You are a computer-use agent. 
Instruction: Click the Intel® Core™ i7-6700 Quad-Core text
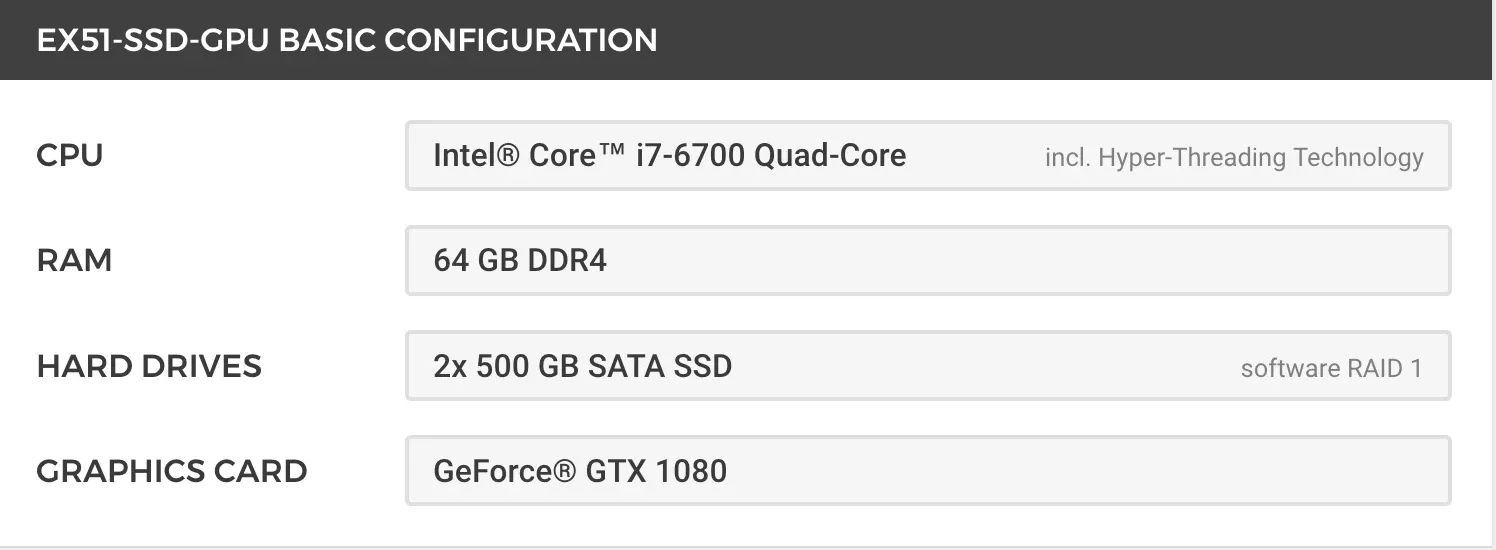pyautogui.click(x=670, y=156)
